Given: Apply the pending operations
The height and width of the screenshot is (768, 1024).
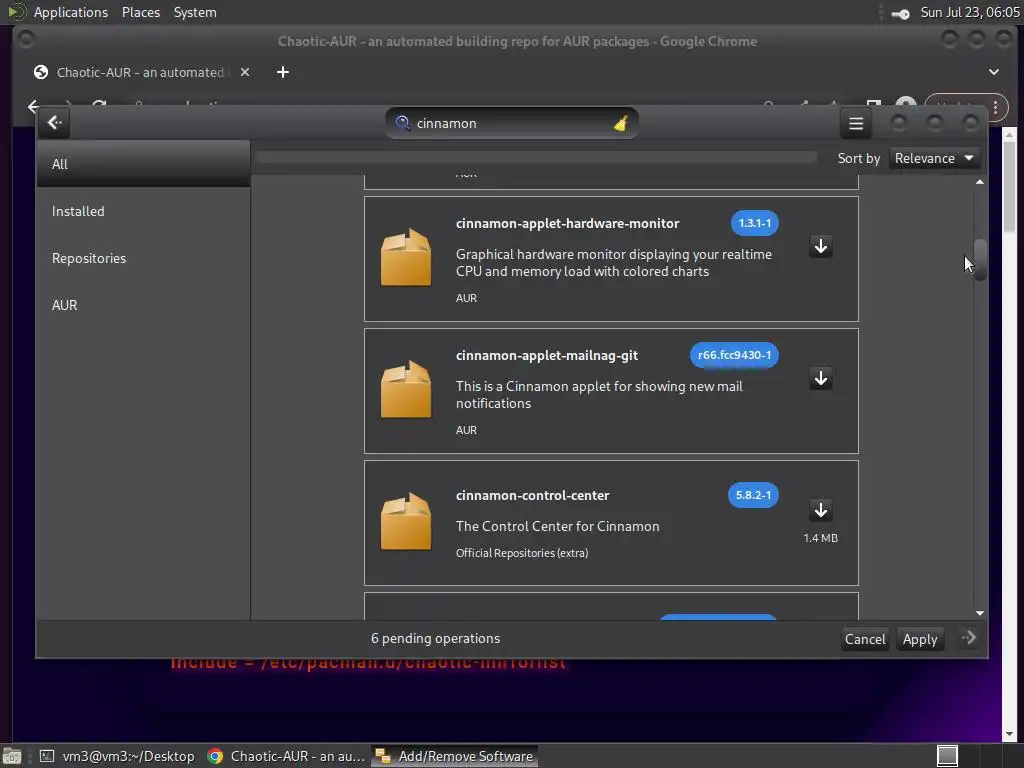Looking at the screenshot, I should tap(920, 639).
